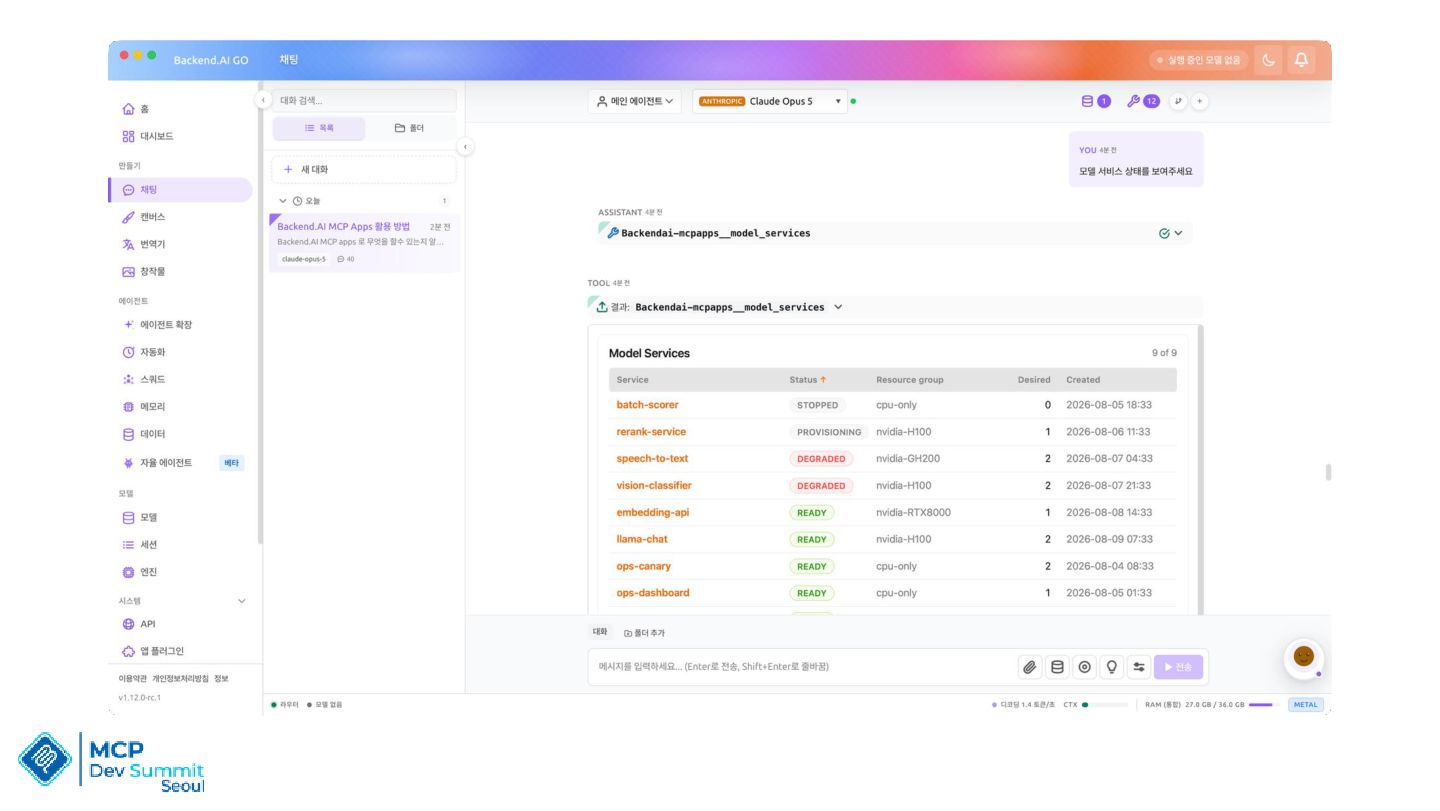Click the tools wrench icon with badge 12
The image size is (1440, 811).
1143,101
